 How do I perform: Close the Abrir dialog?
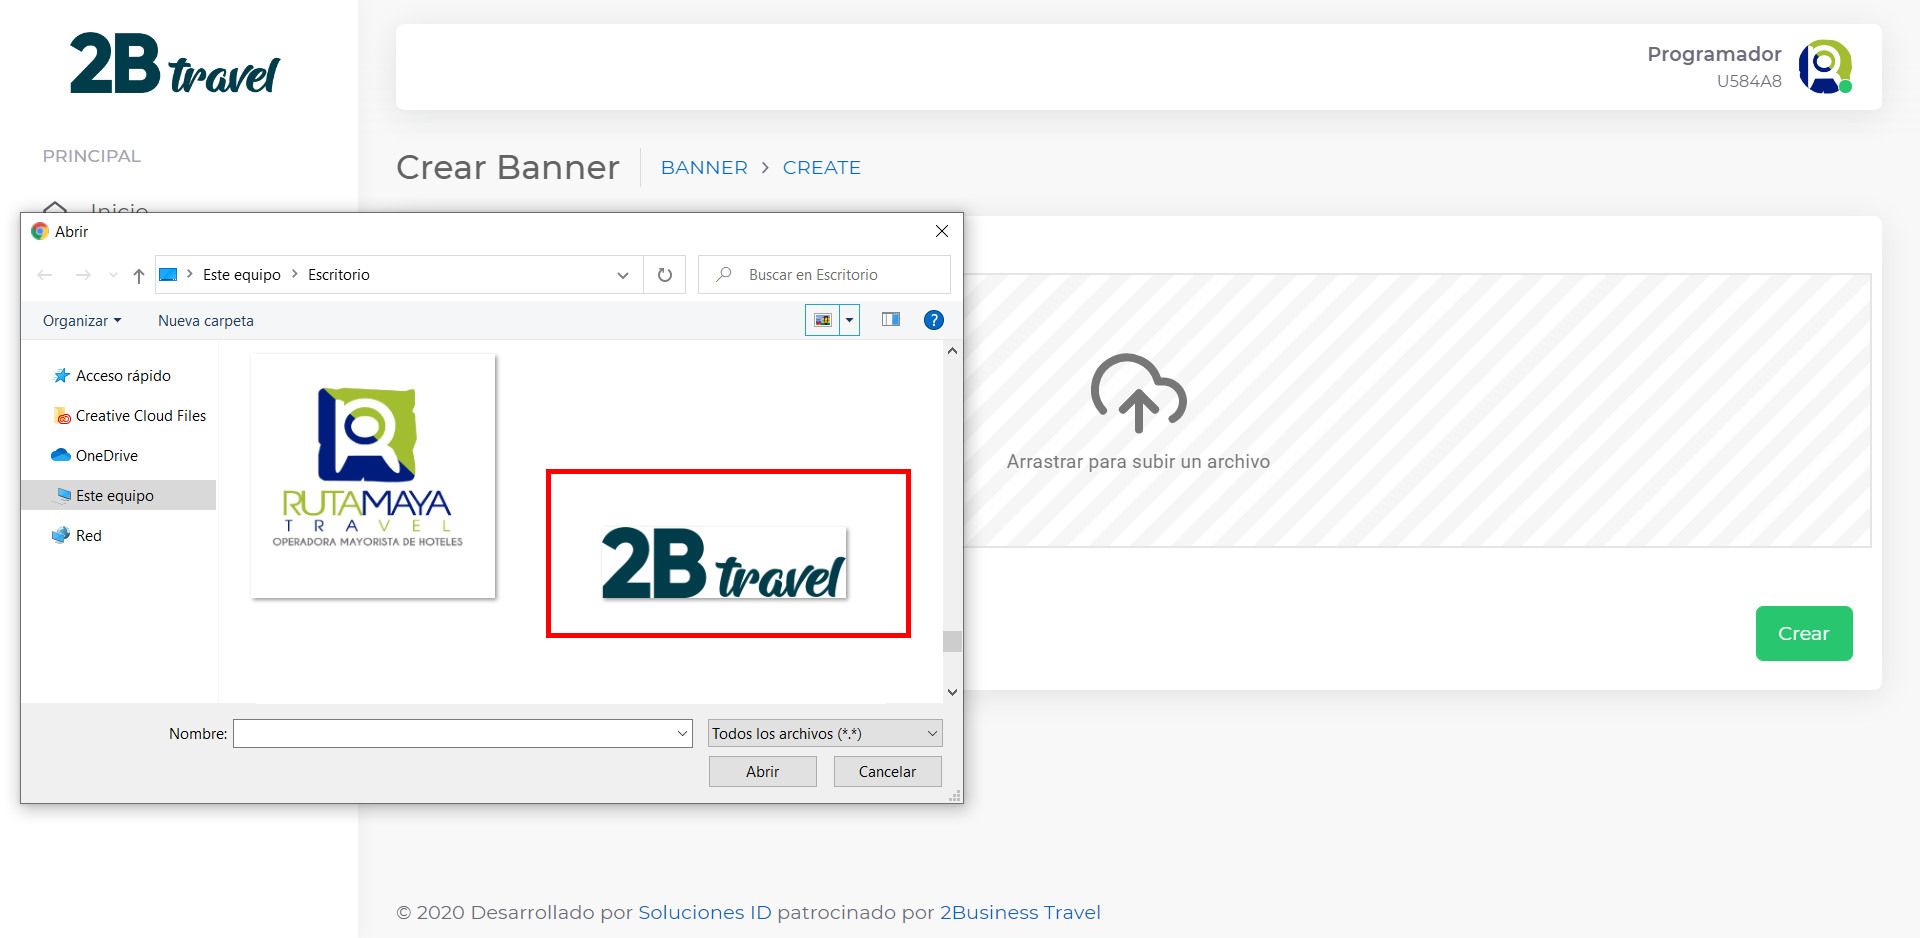[942, 231]
